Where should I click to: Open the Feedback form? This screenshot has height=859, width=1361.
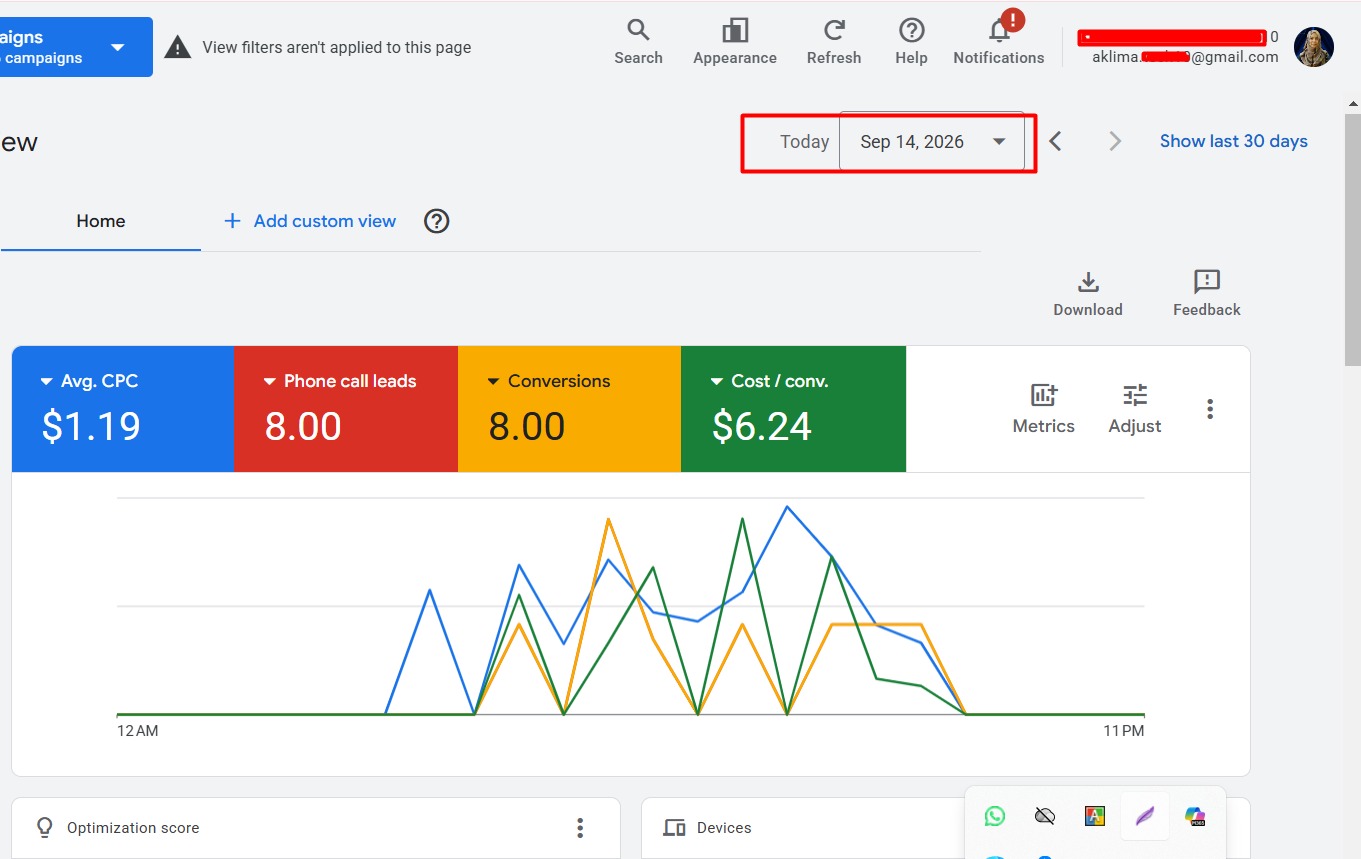click(1207, 294)
